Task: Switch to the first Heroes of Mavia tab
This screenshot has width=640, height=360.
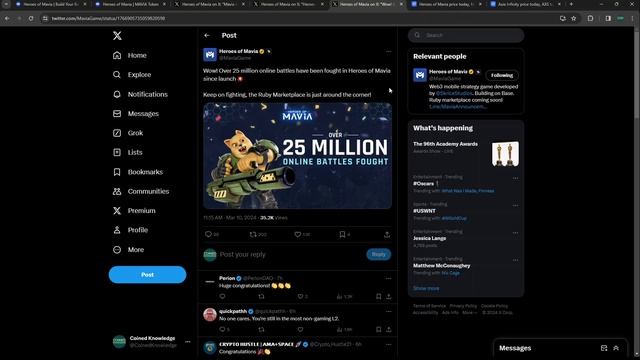Action: coord(51,4)
